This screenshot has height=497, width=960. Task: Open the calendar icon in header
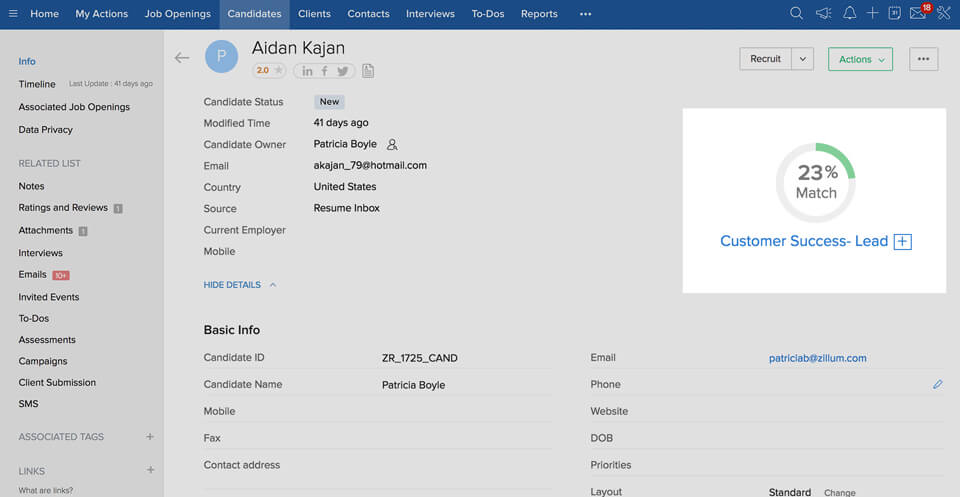click(894, 14)
